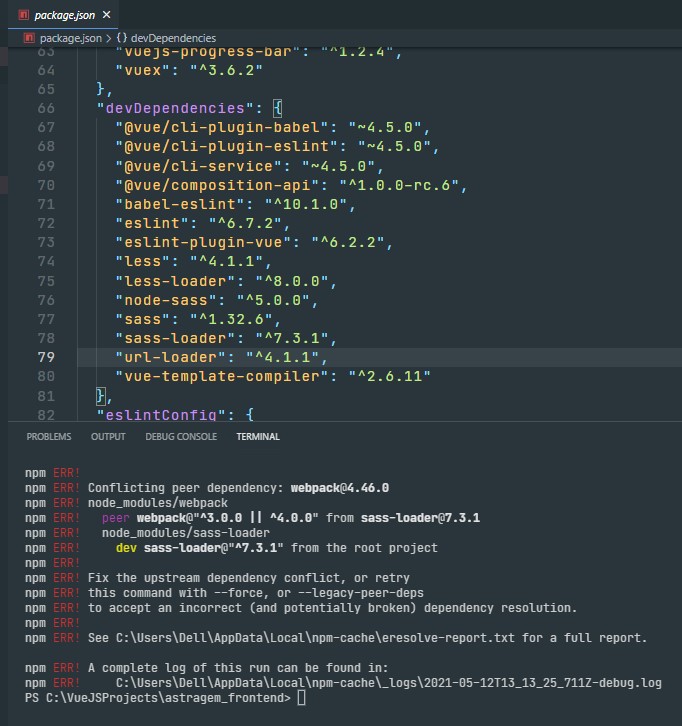Image resolution: width=682 pixels, height=726 pixels.
Task: Click node_modules/webpack terminal line
Action: [158, 503]
